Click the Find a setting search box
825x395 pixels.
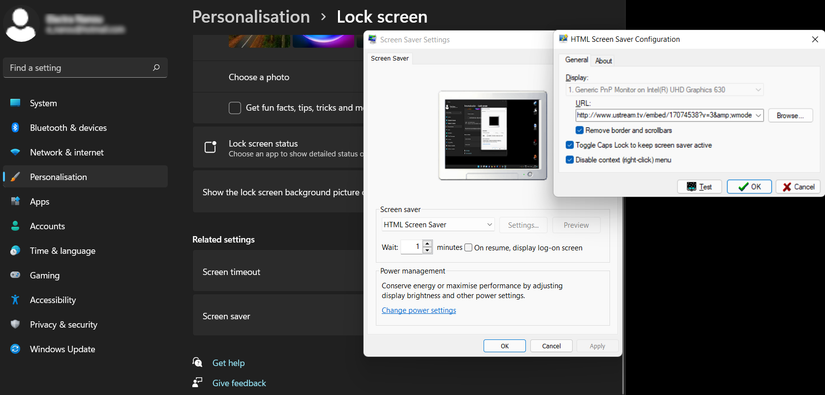(85, 68)
